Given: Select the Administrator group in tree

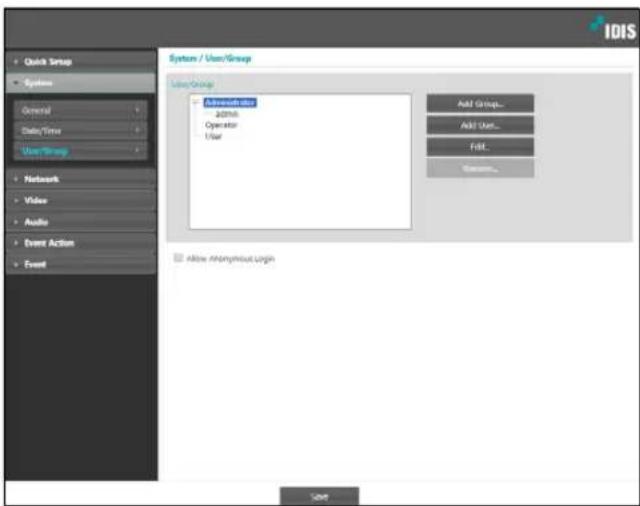Looking at the screenshot, I should click(230, 102).
